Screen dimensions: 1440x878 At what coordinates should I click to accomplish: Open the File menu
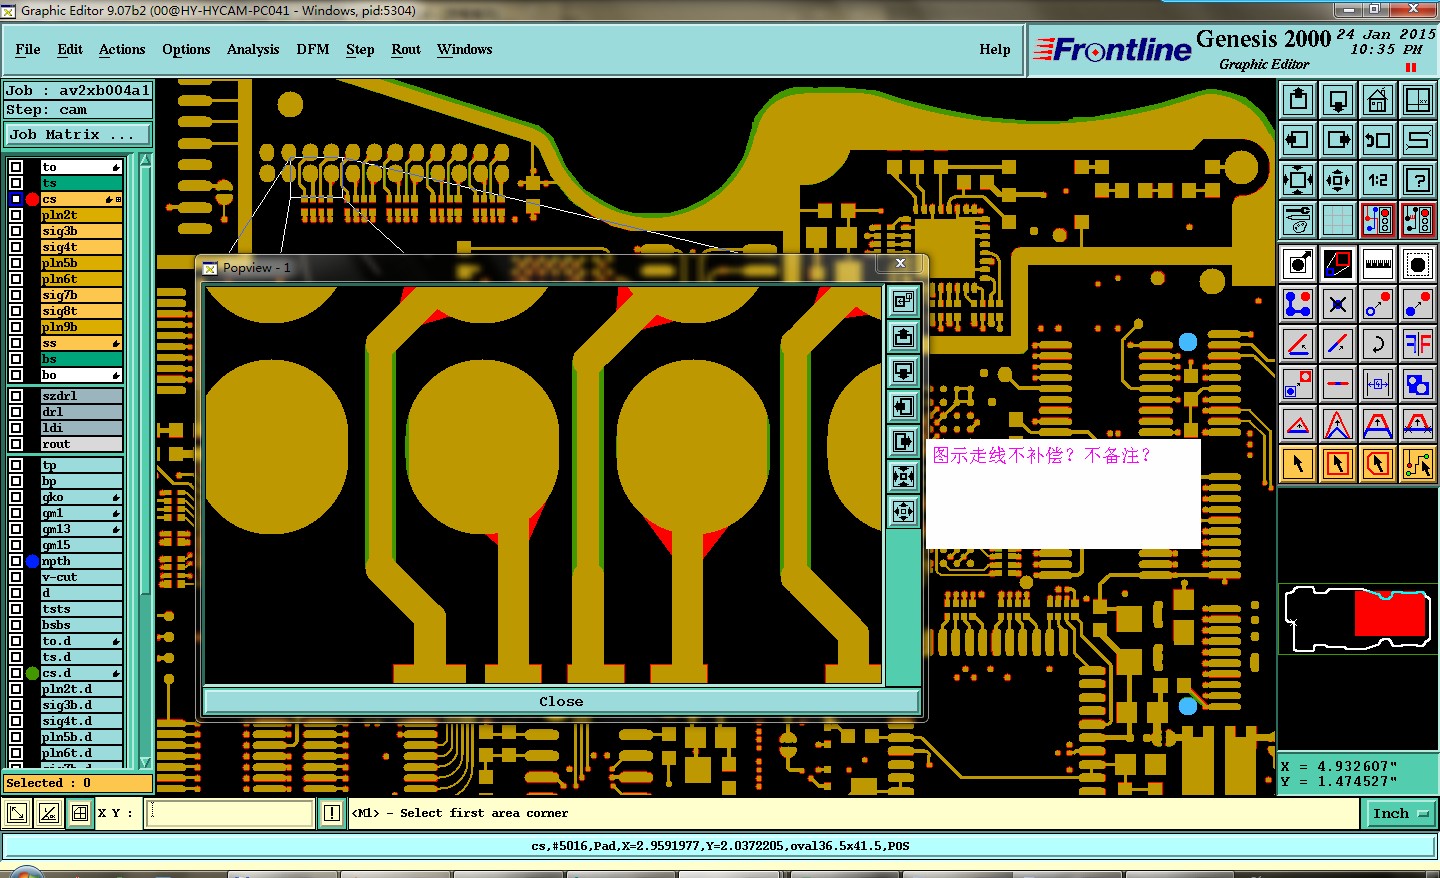pyautogui.click(x=28, y=49)
